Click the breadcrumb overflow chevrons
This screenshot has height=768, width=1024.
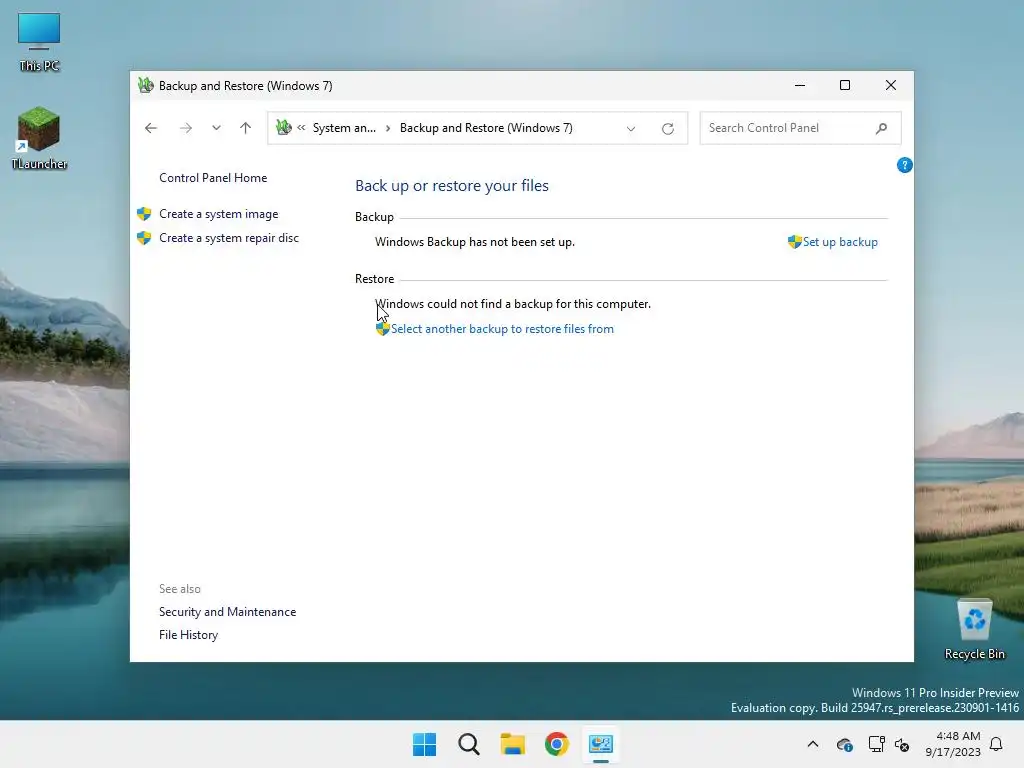[301, 128]
